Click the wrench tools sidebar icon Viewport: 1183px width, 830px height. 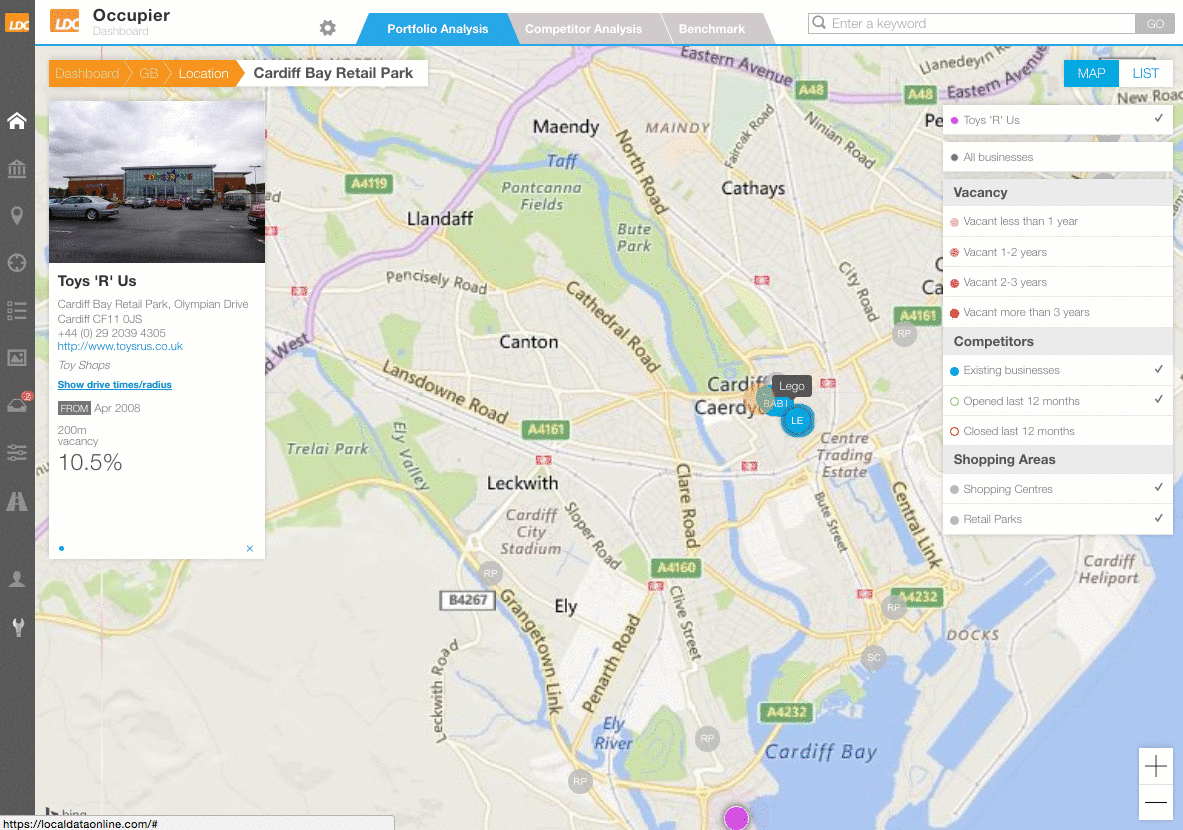pos(18,626)
